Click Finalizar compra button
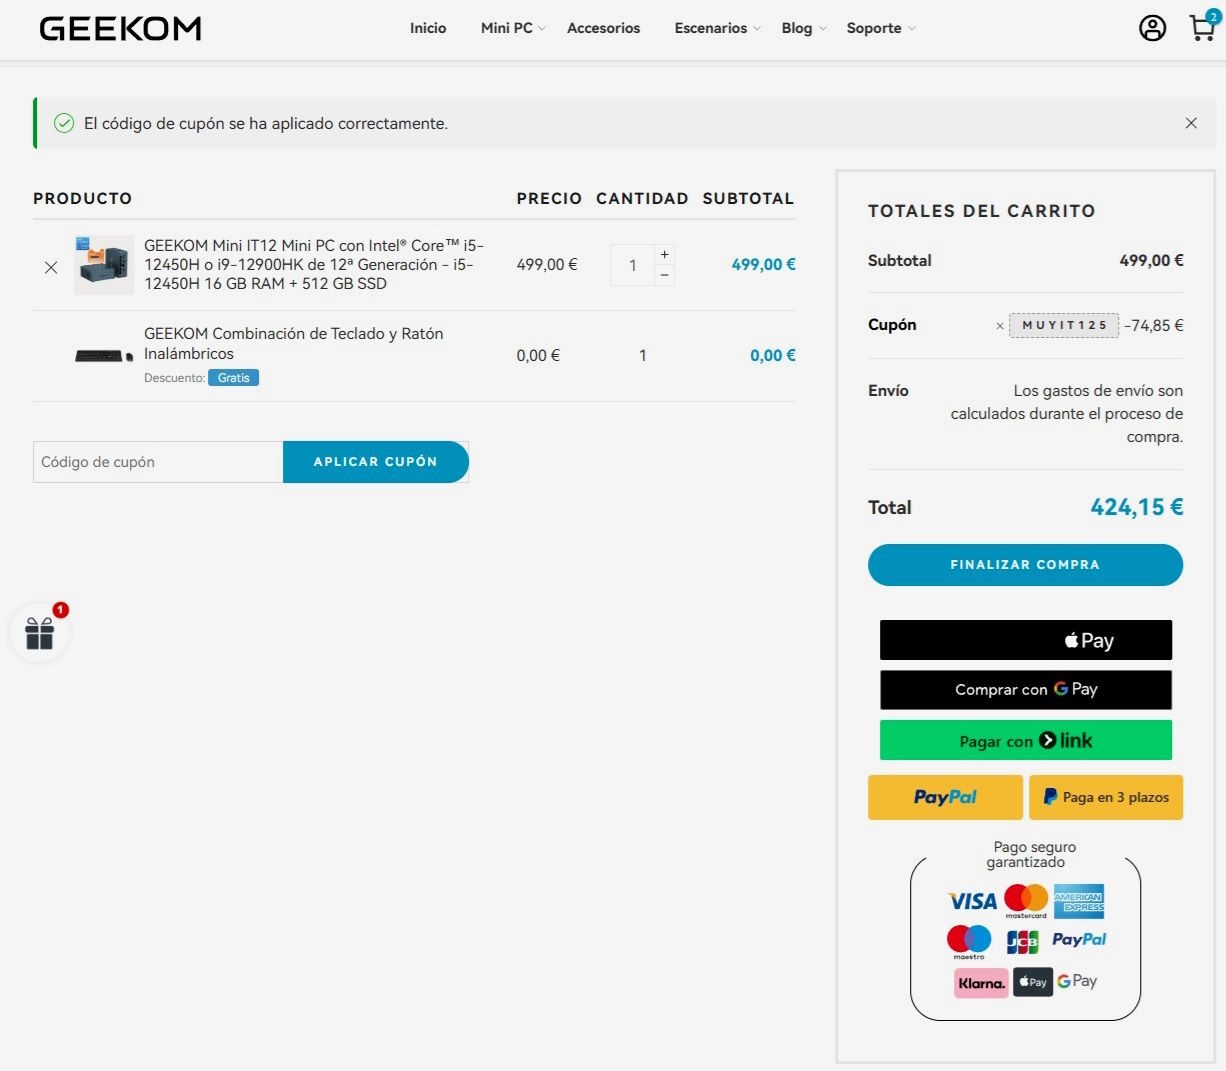The width and height of the screenshot is (1226, 1071). coord(1025,565)
